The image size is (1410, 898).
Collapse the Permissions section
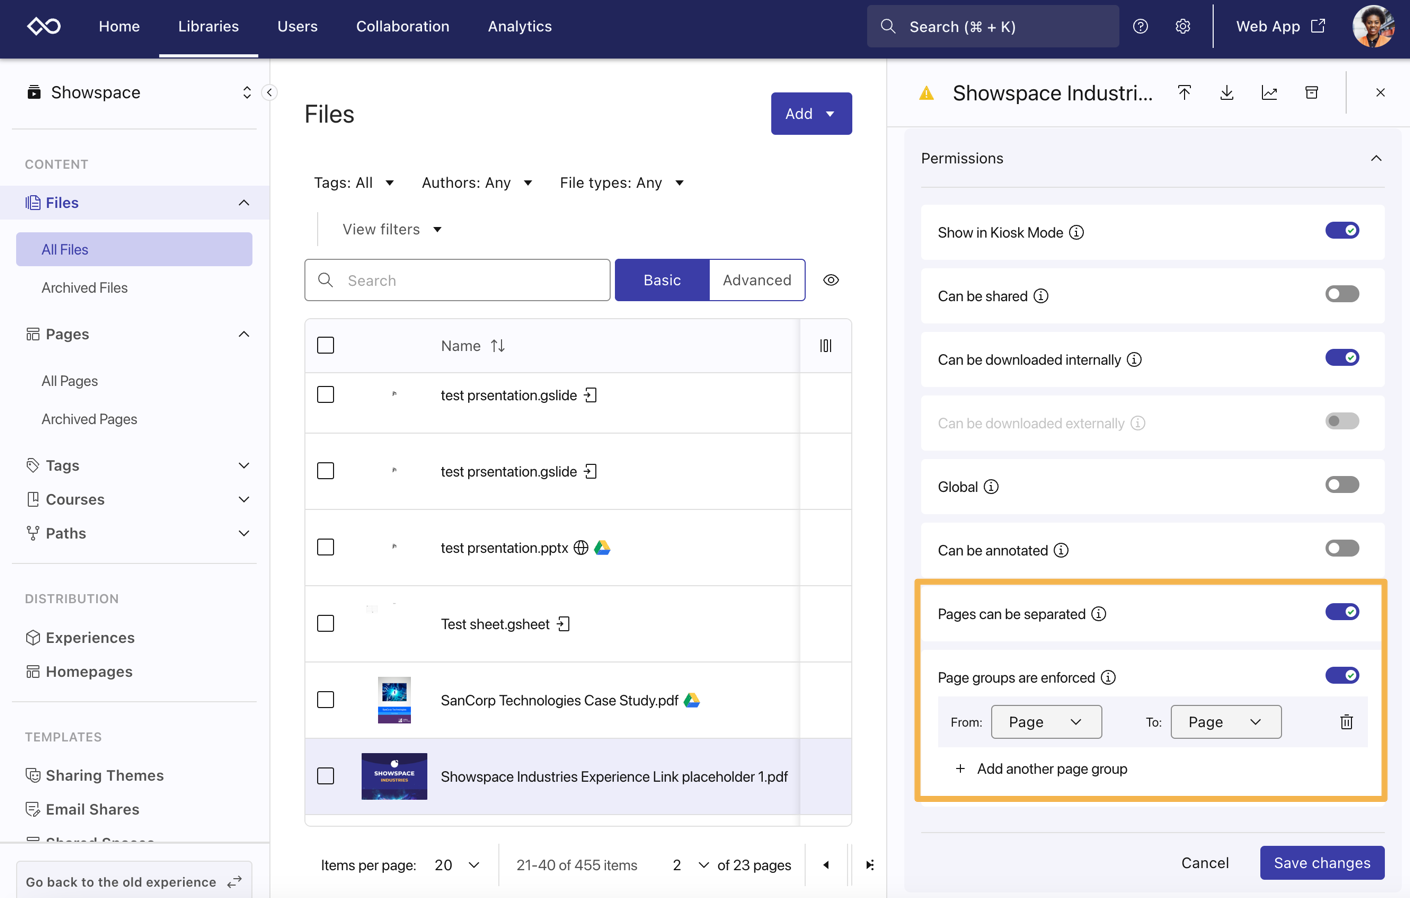point(1376,158)
